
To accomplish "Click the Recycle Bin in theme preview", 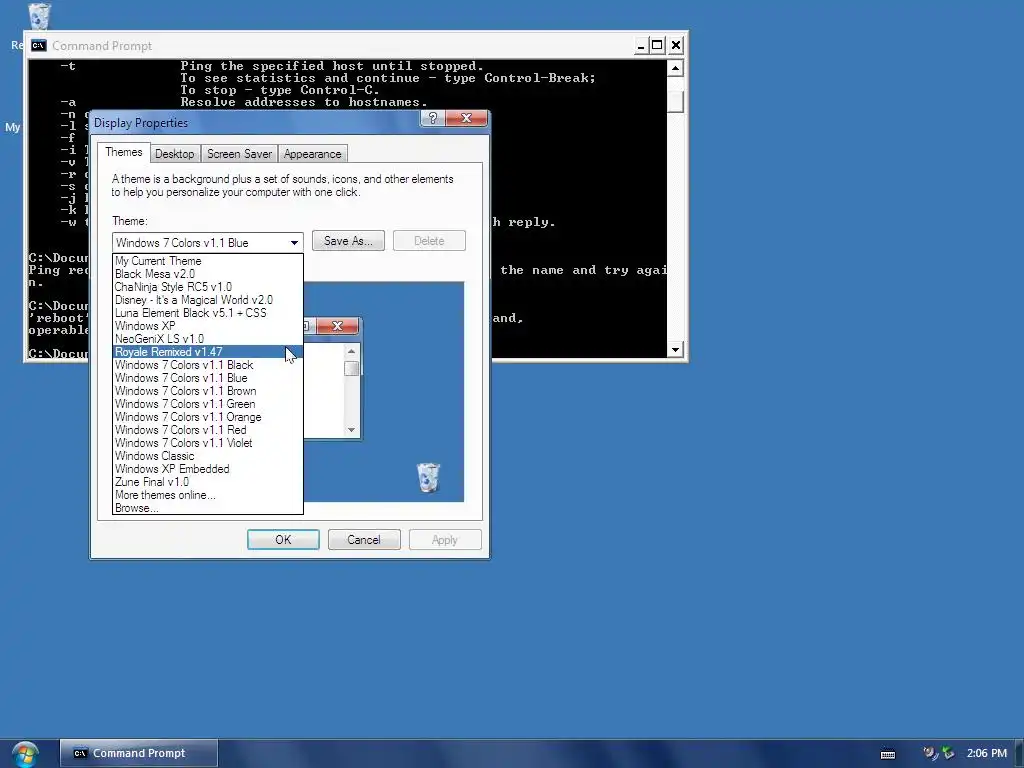I will coord(428,477).
